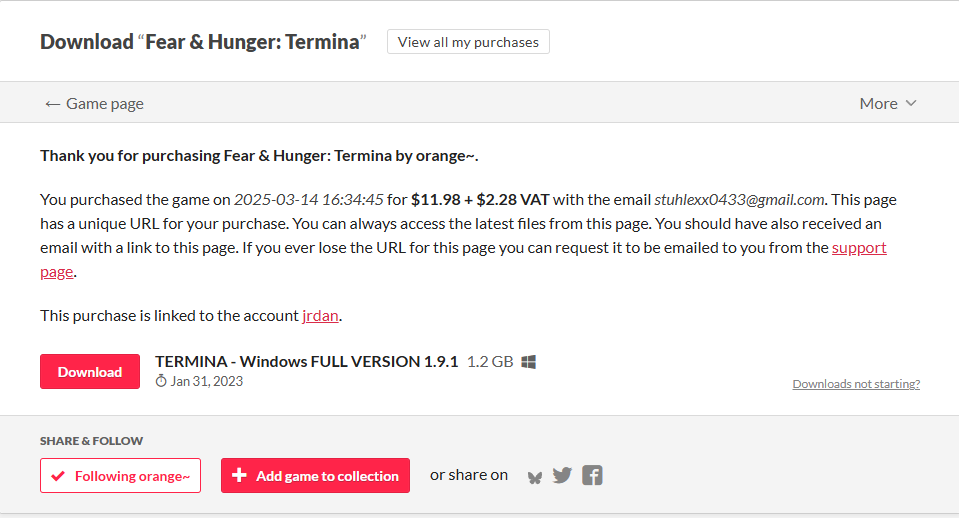View all my purchases
This screenshot has height=518, width=959.
click(x=468, y=42)
